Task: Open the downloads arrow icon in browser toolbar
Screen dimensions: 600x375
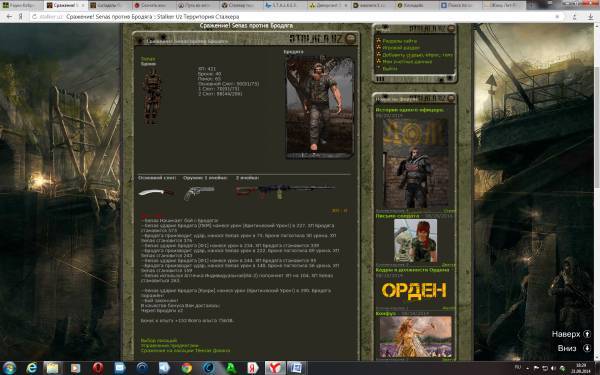Action: 590,17
